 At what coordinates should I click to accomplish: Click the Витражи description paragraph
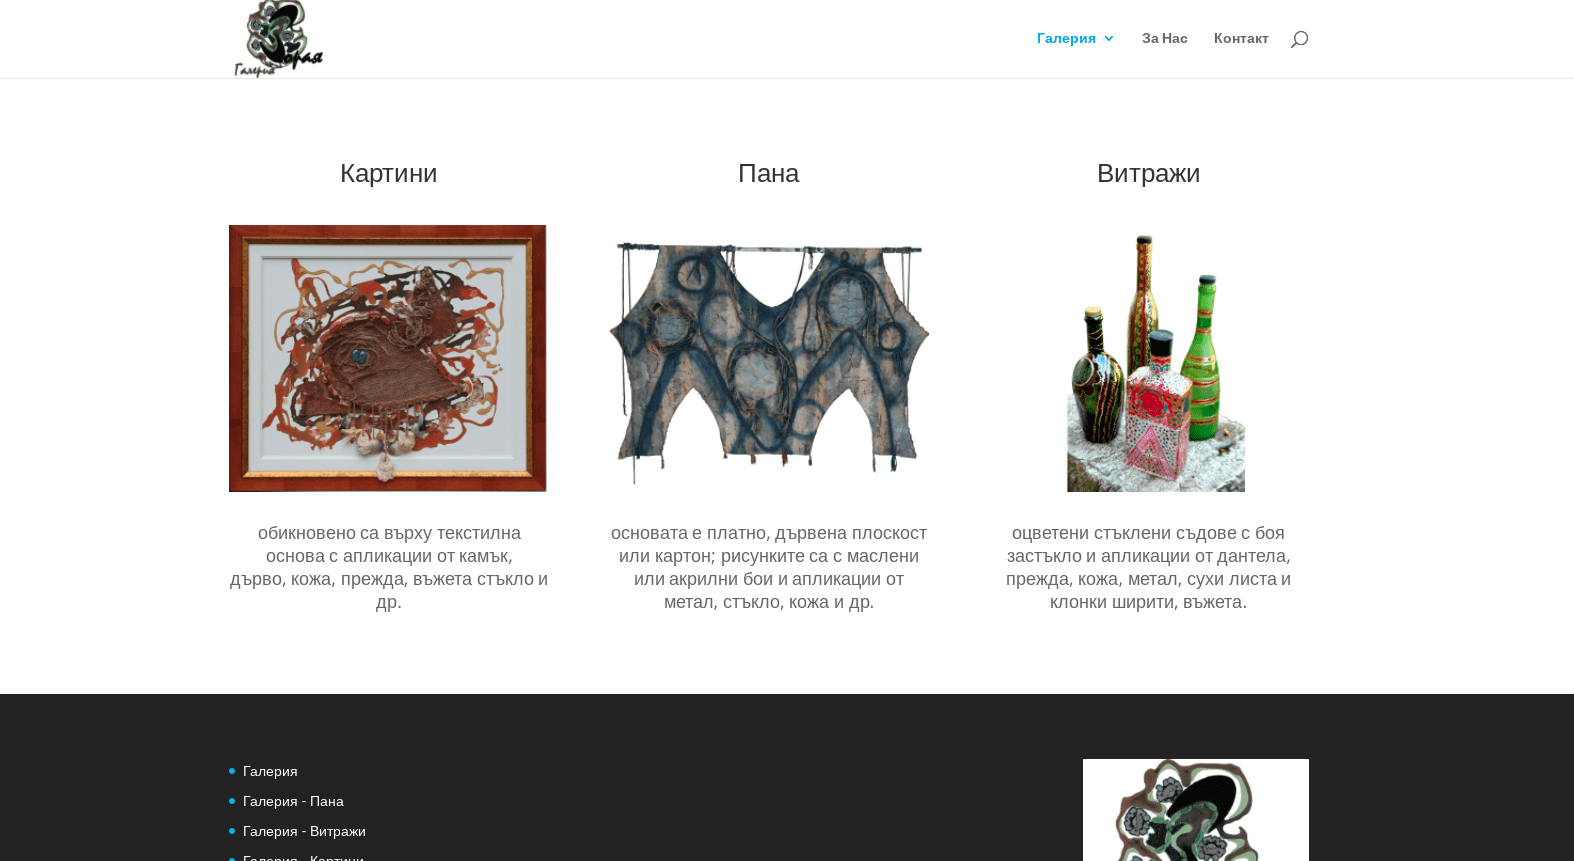click(1148, 567)
